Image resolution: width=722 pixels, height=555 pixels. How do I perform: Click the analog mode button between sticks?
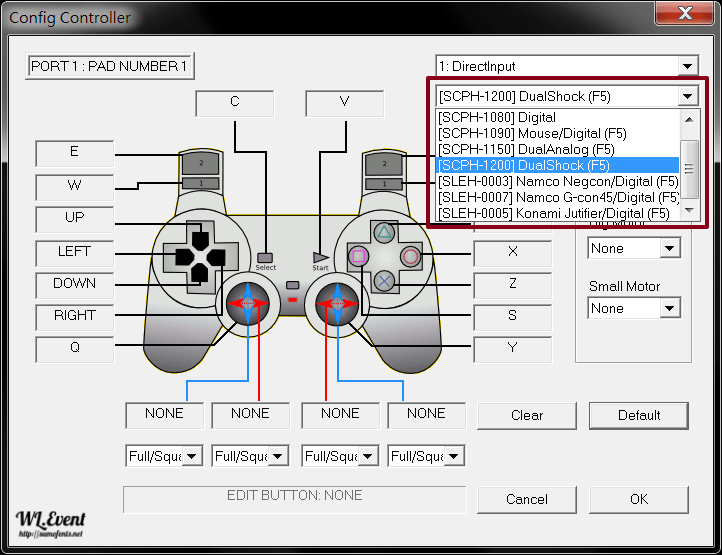pyautogui.click(x=292, y=285)
